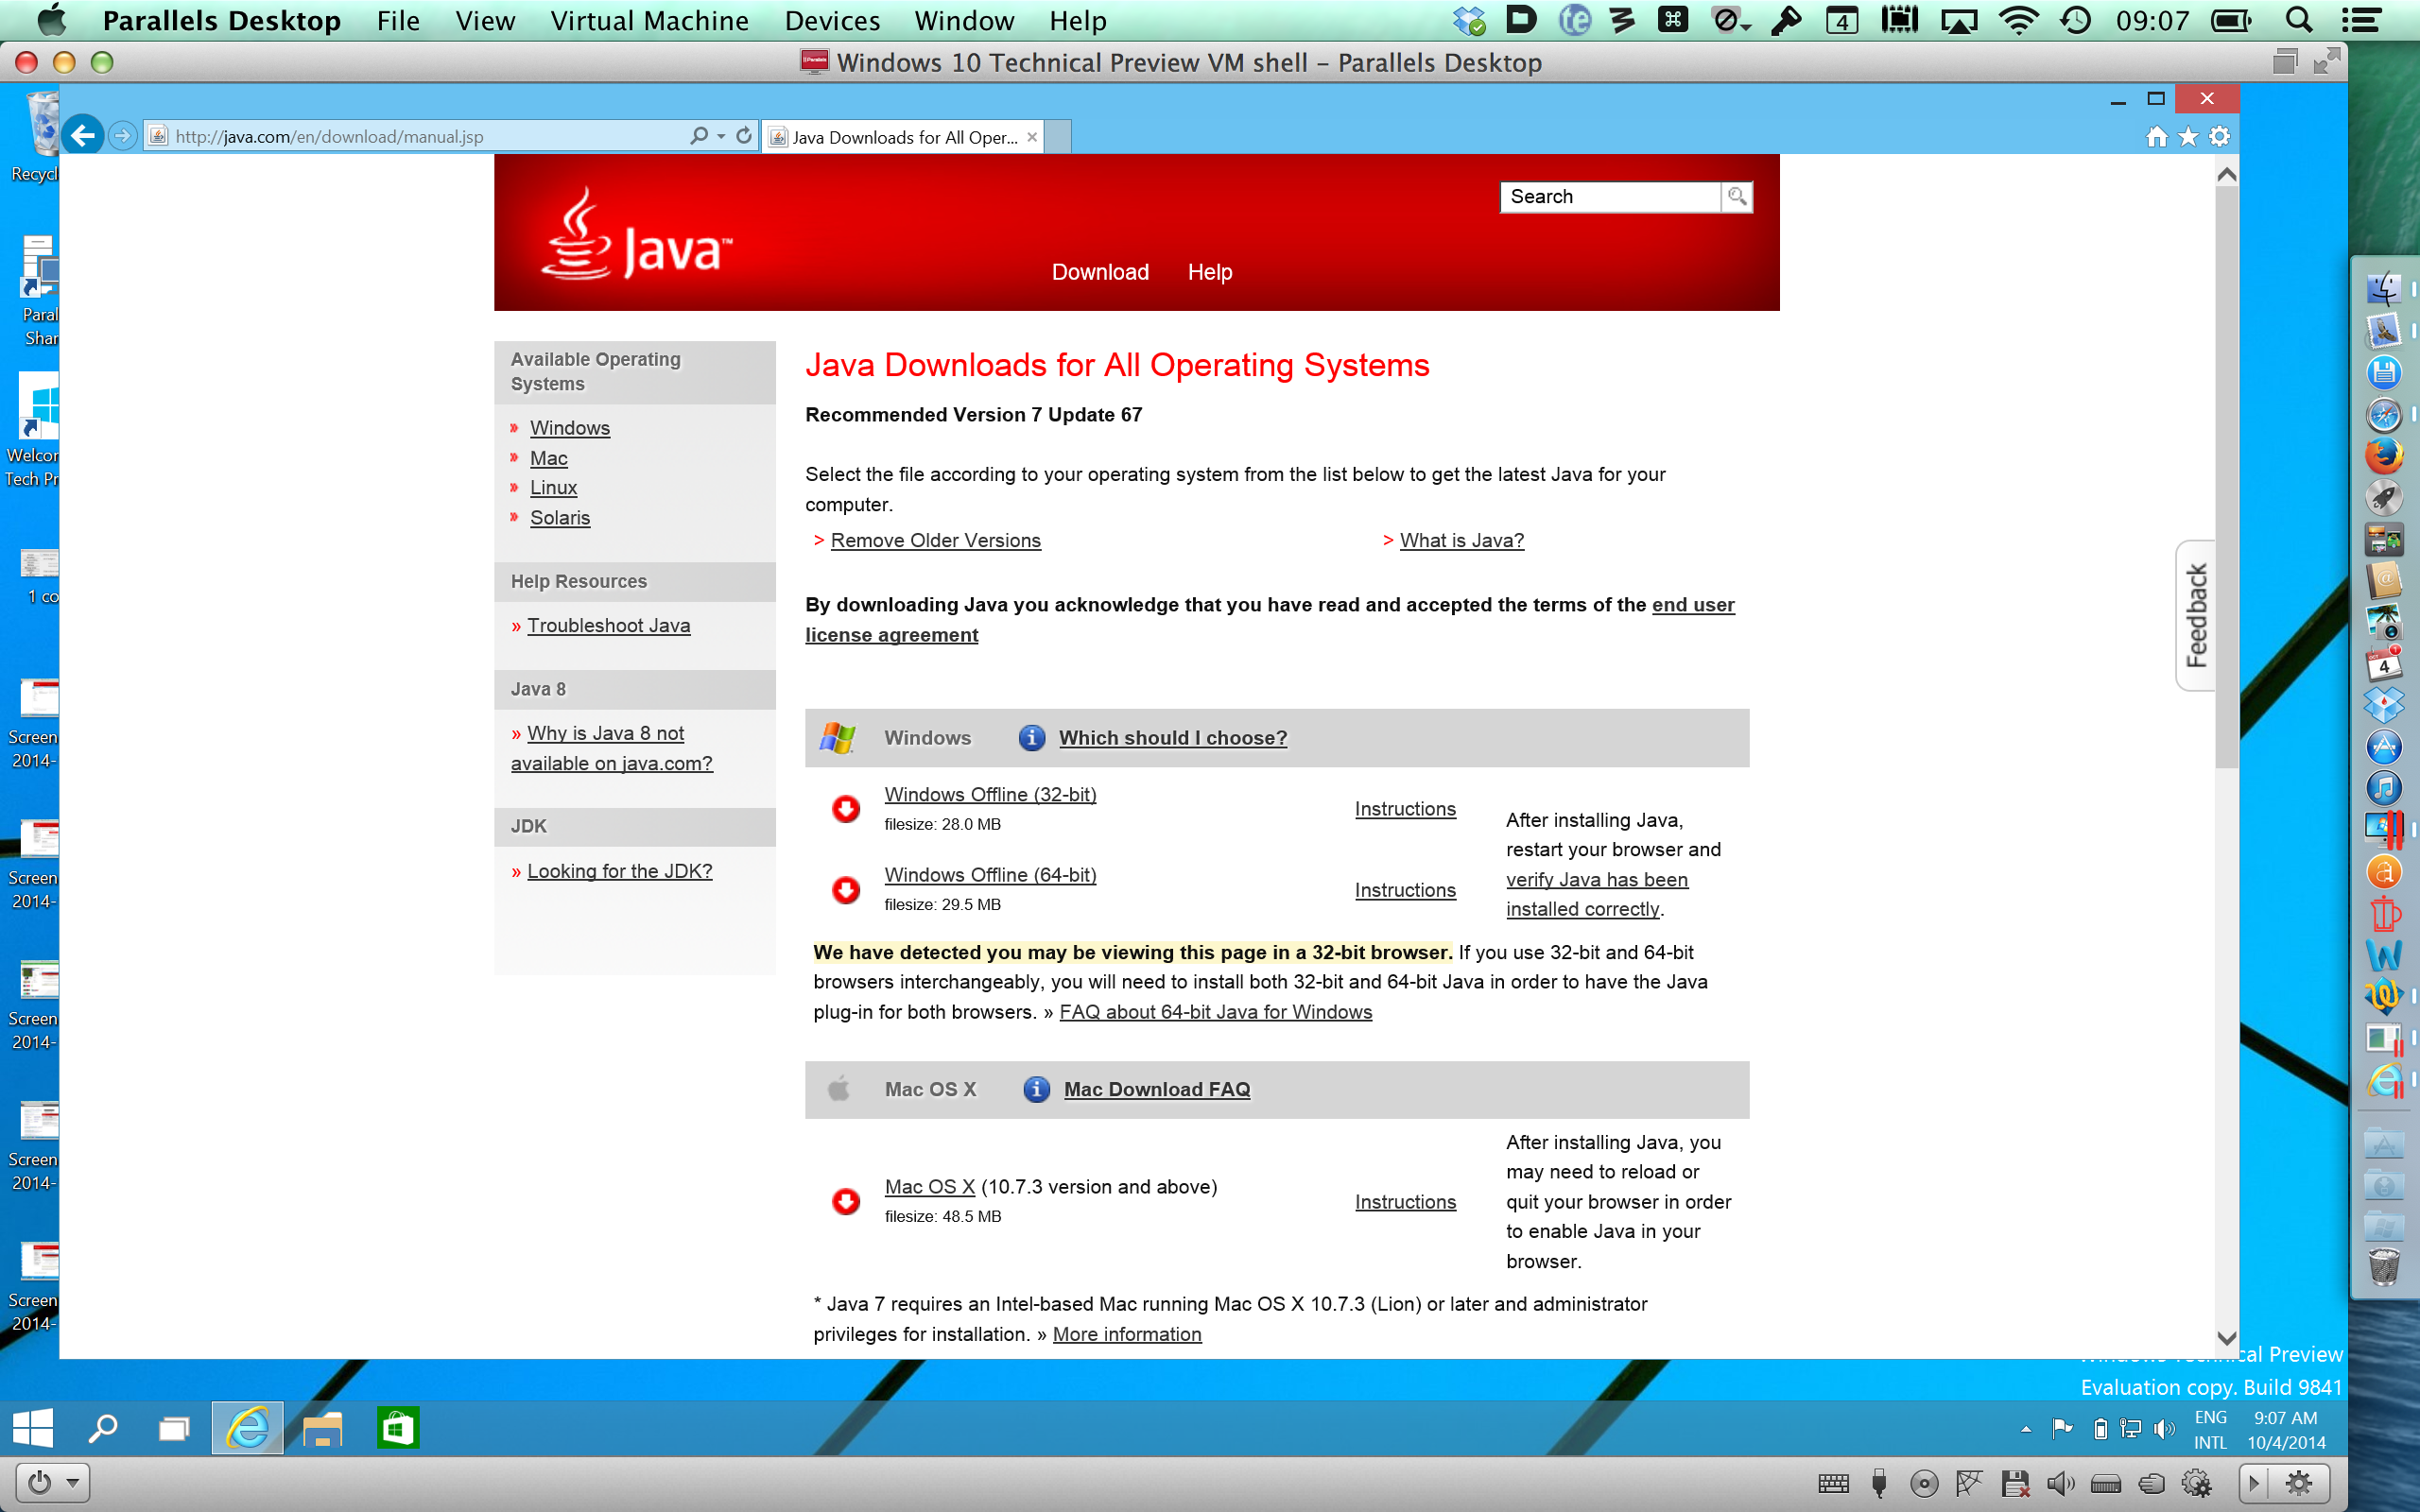
Task: Open Remove Older Versions link
Action: 935,540
